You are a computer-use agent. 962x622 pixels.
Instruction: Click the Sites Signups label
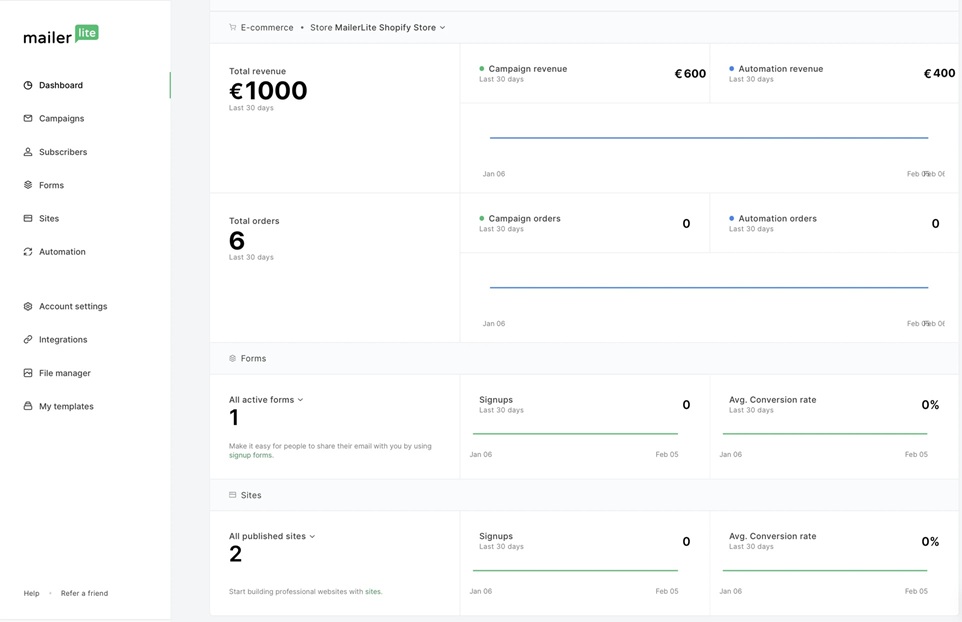(x=496, y=536)
